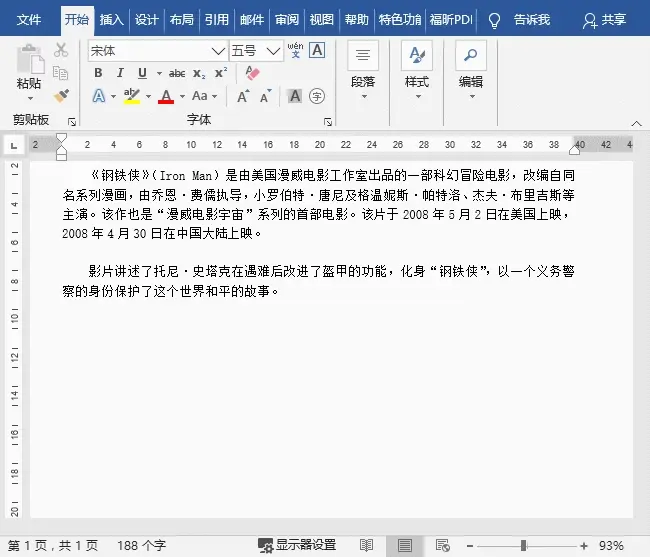The width and height of the screenshot is (650, 557).
Task: Click the 188 个字 word count
Action: click(x=141, y=545)
